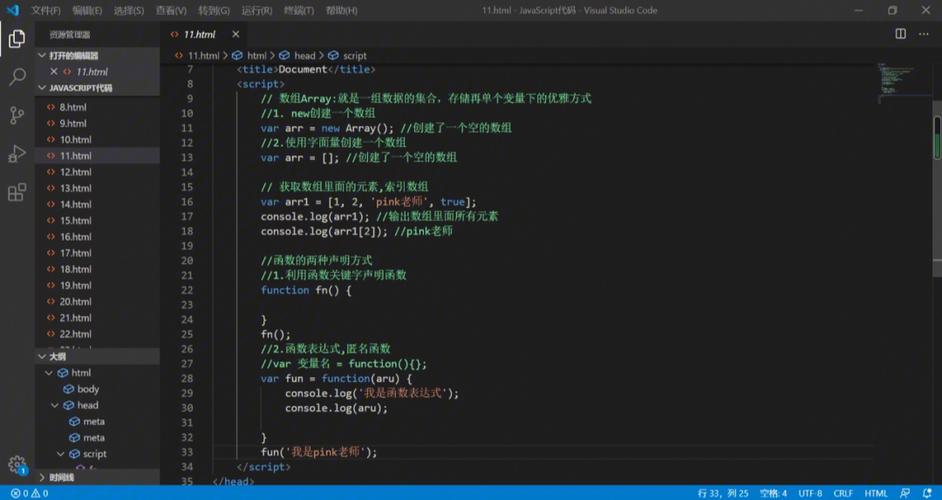Open the 查看(V) menu
The image size is (942, 500).
(x=171, y=10)
